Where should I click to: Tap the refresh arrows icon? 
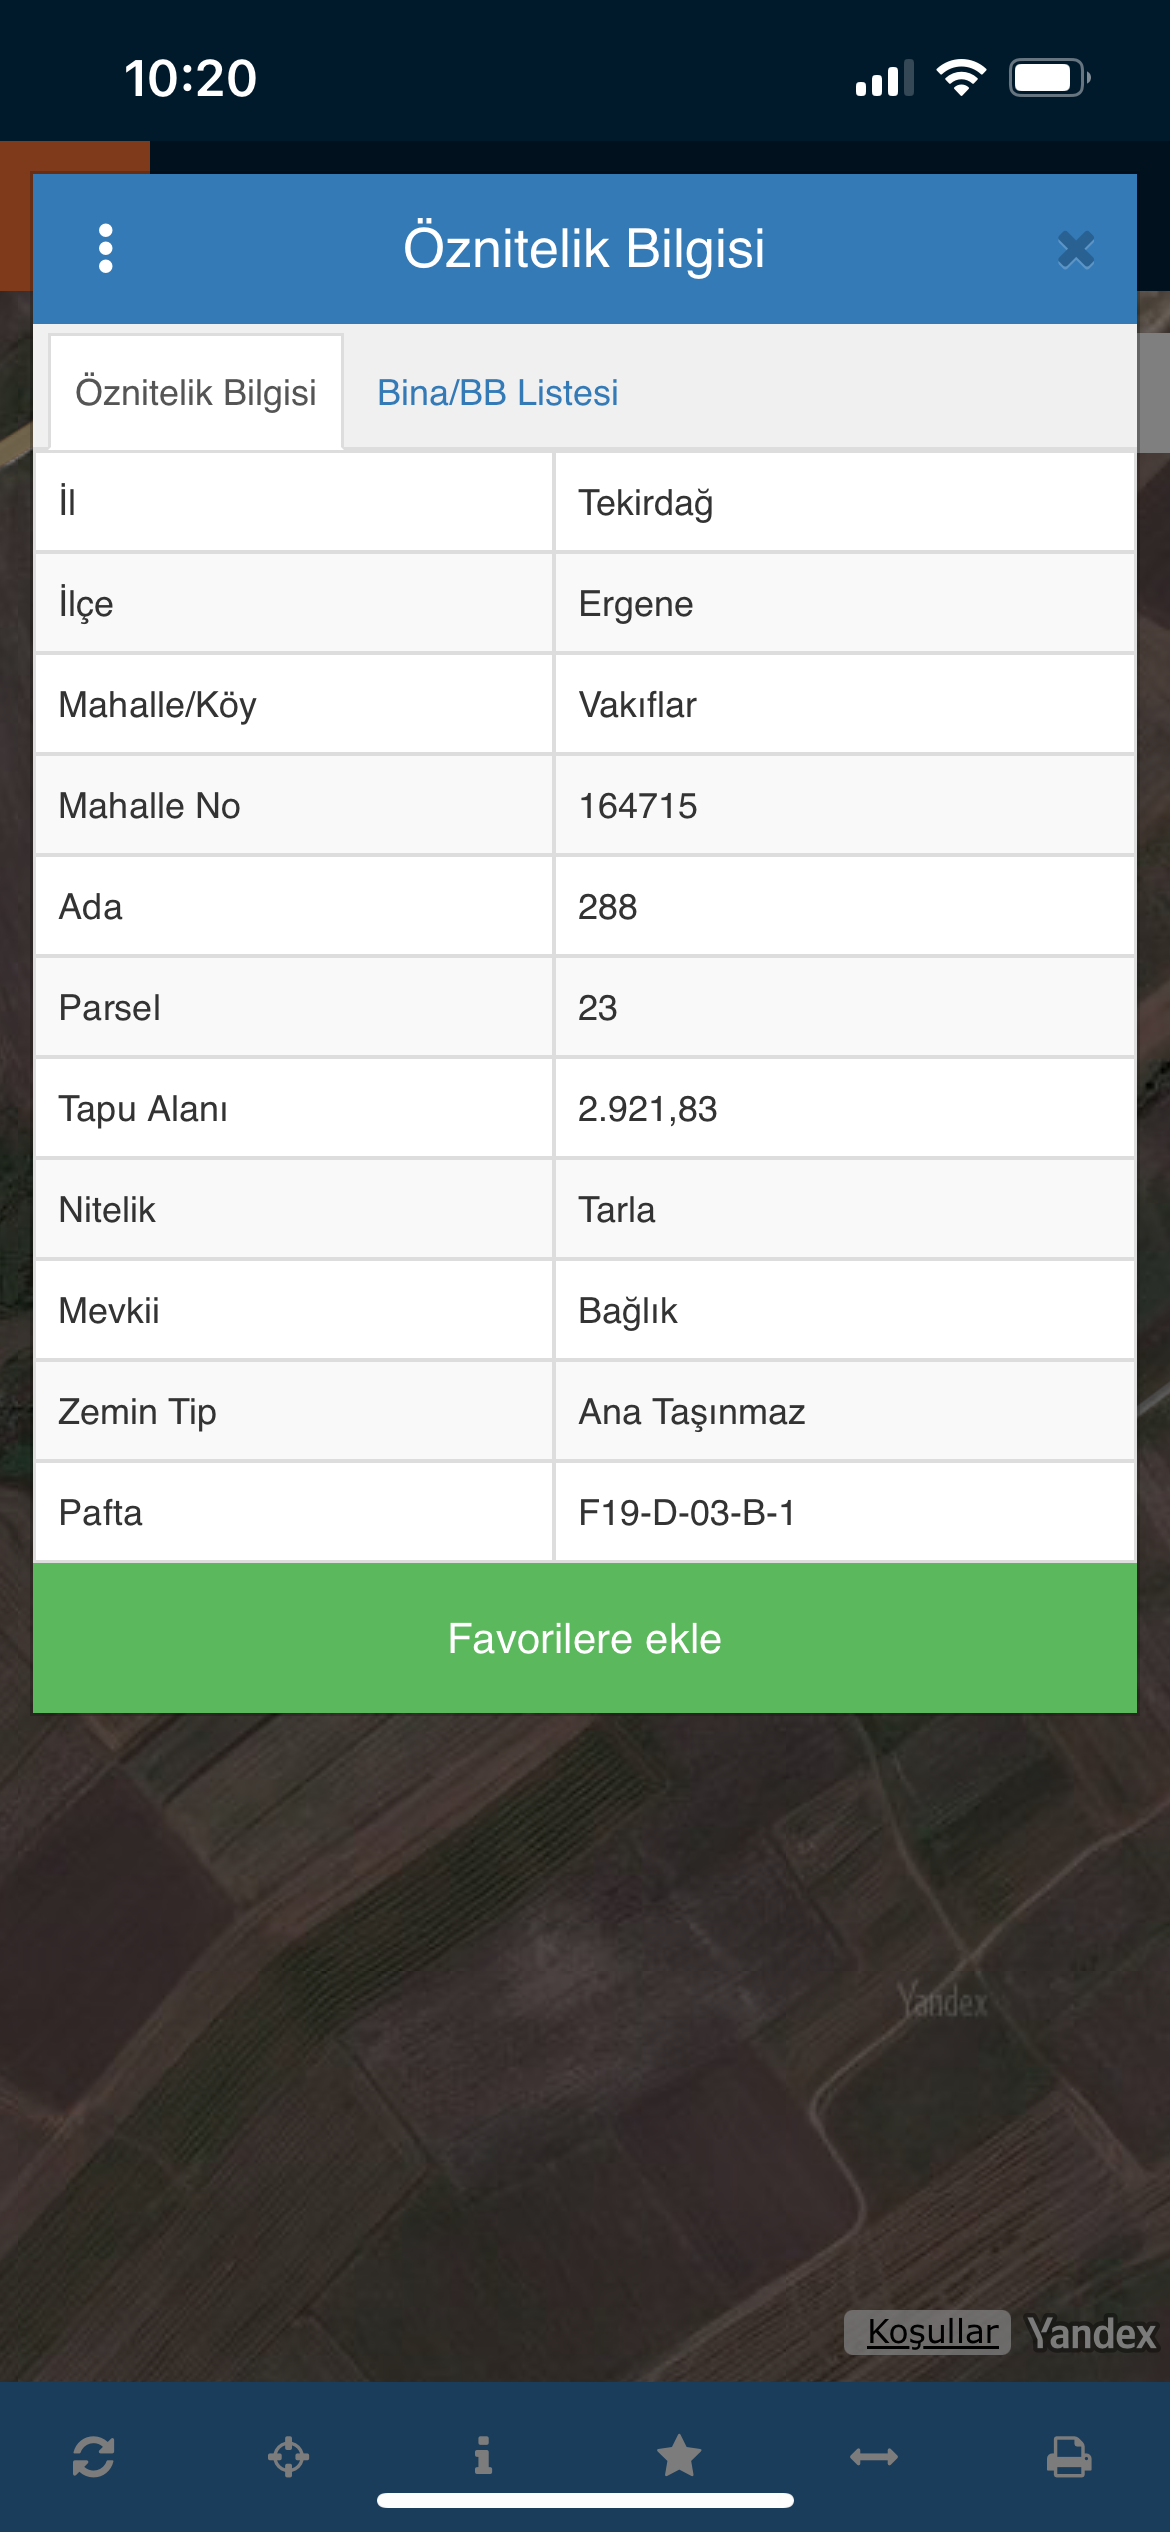[93, 2456]
